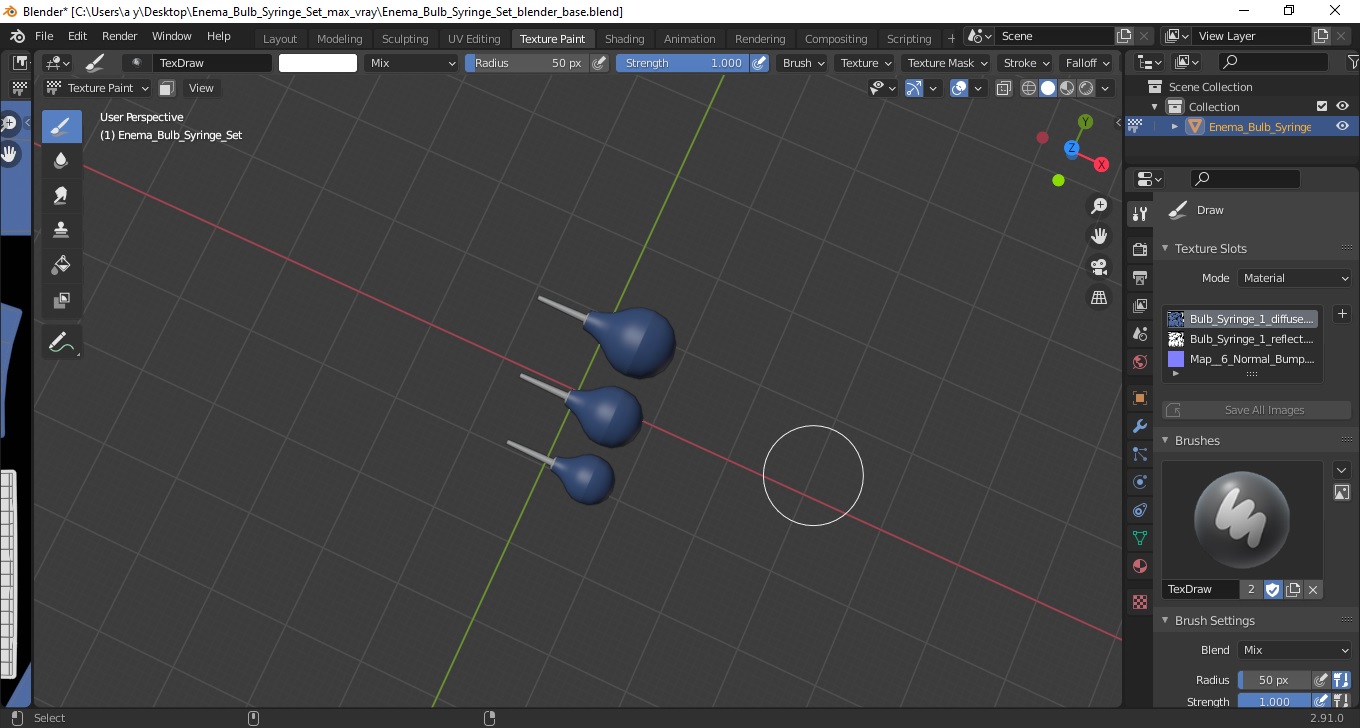Switch to rendered viewport shading

(x=1085, y=88)
